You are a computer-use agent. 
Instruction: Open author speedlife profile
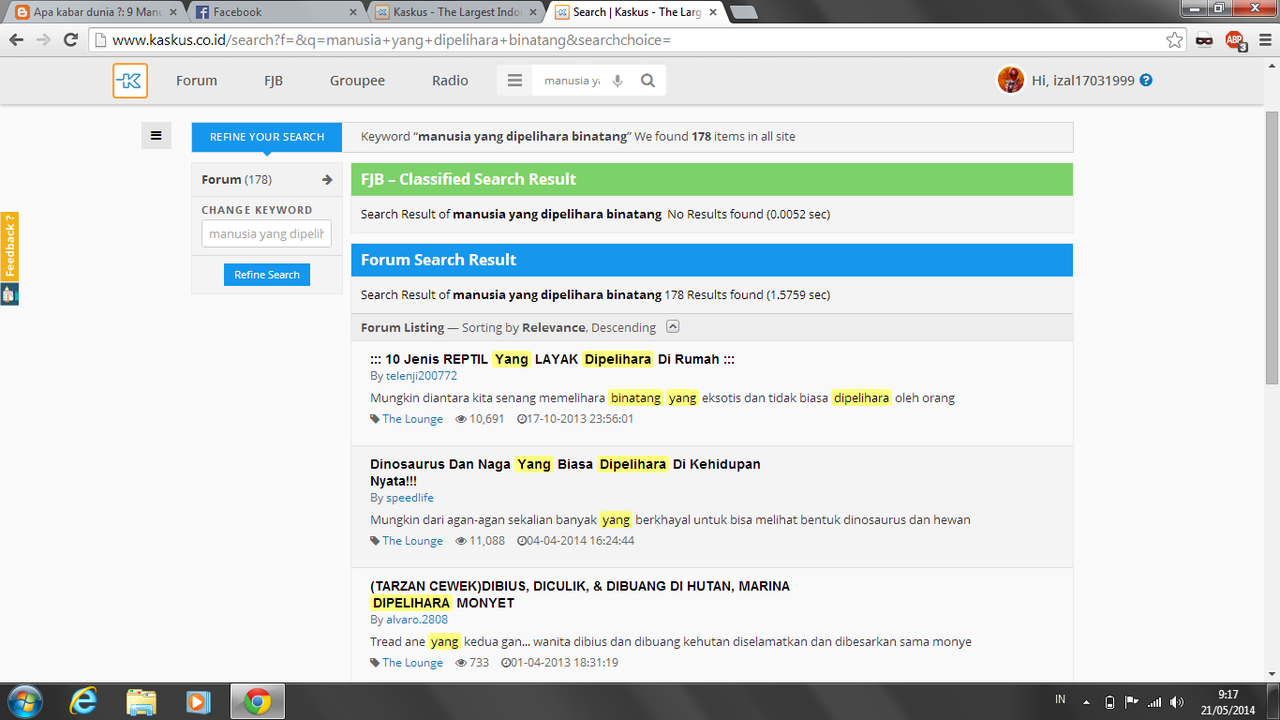[x=410, y=498]
